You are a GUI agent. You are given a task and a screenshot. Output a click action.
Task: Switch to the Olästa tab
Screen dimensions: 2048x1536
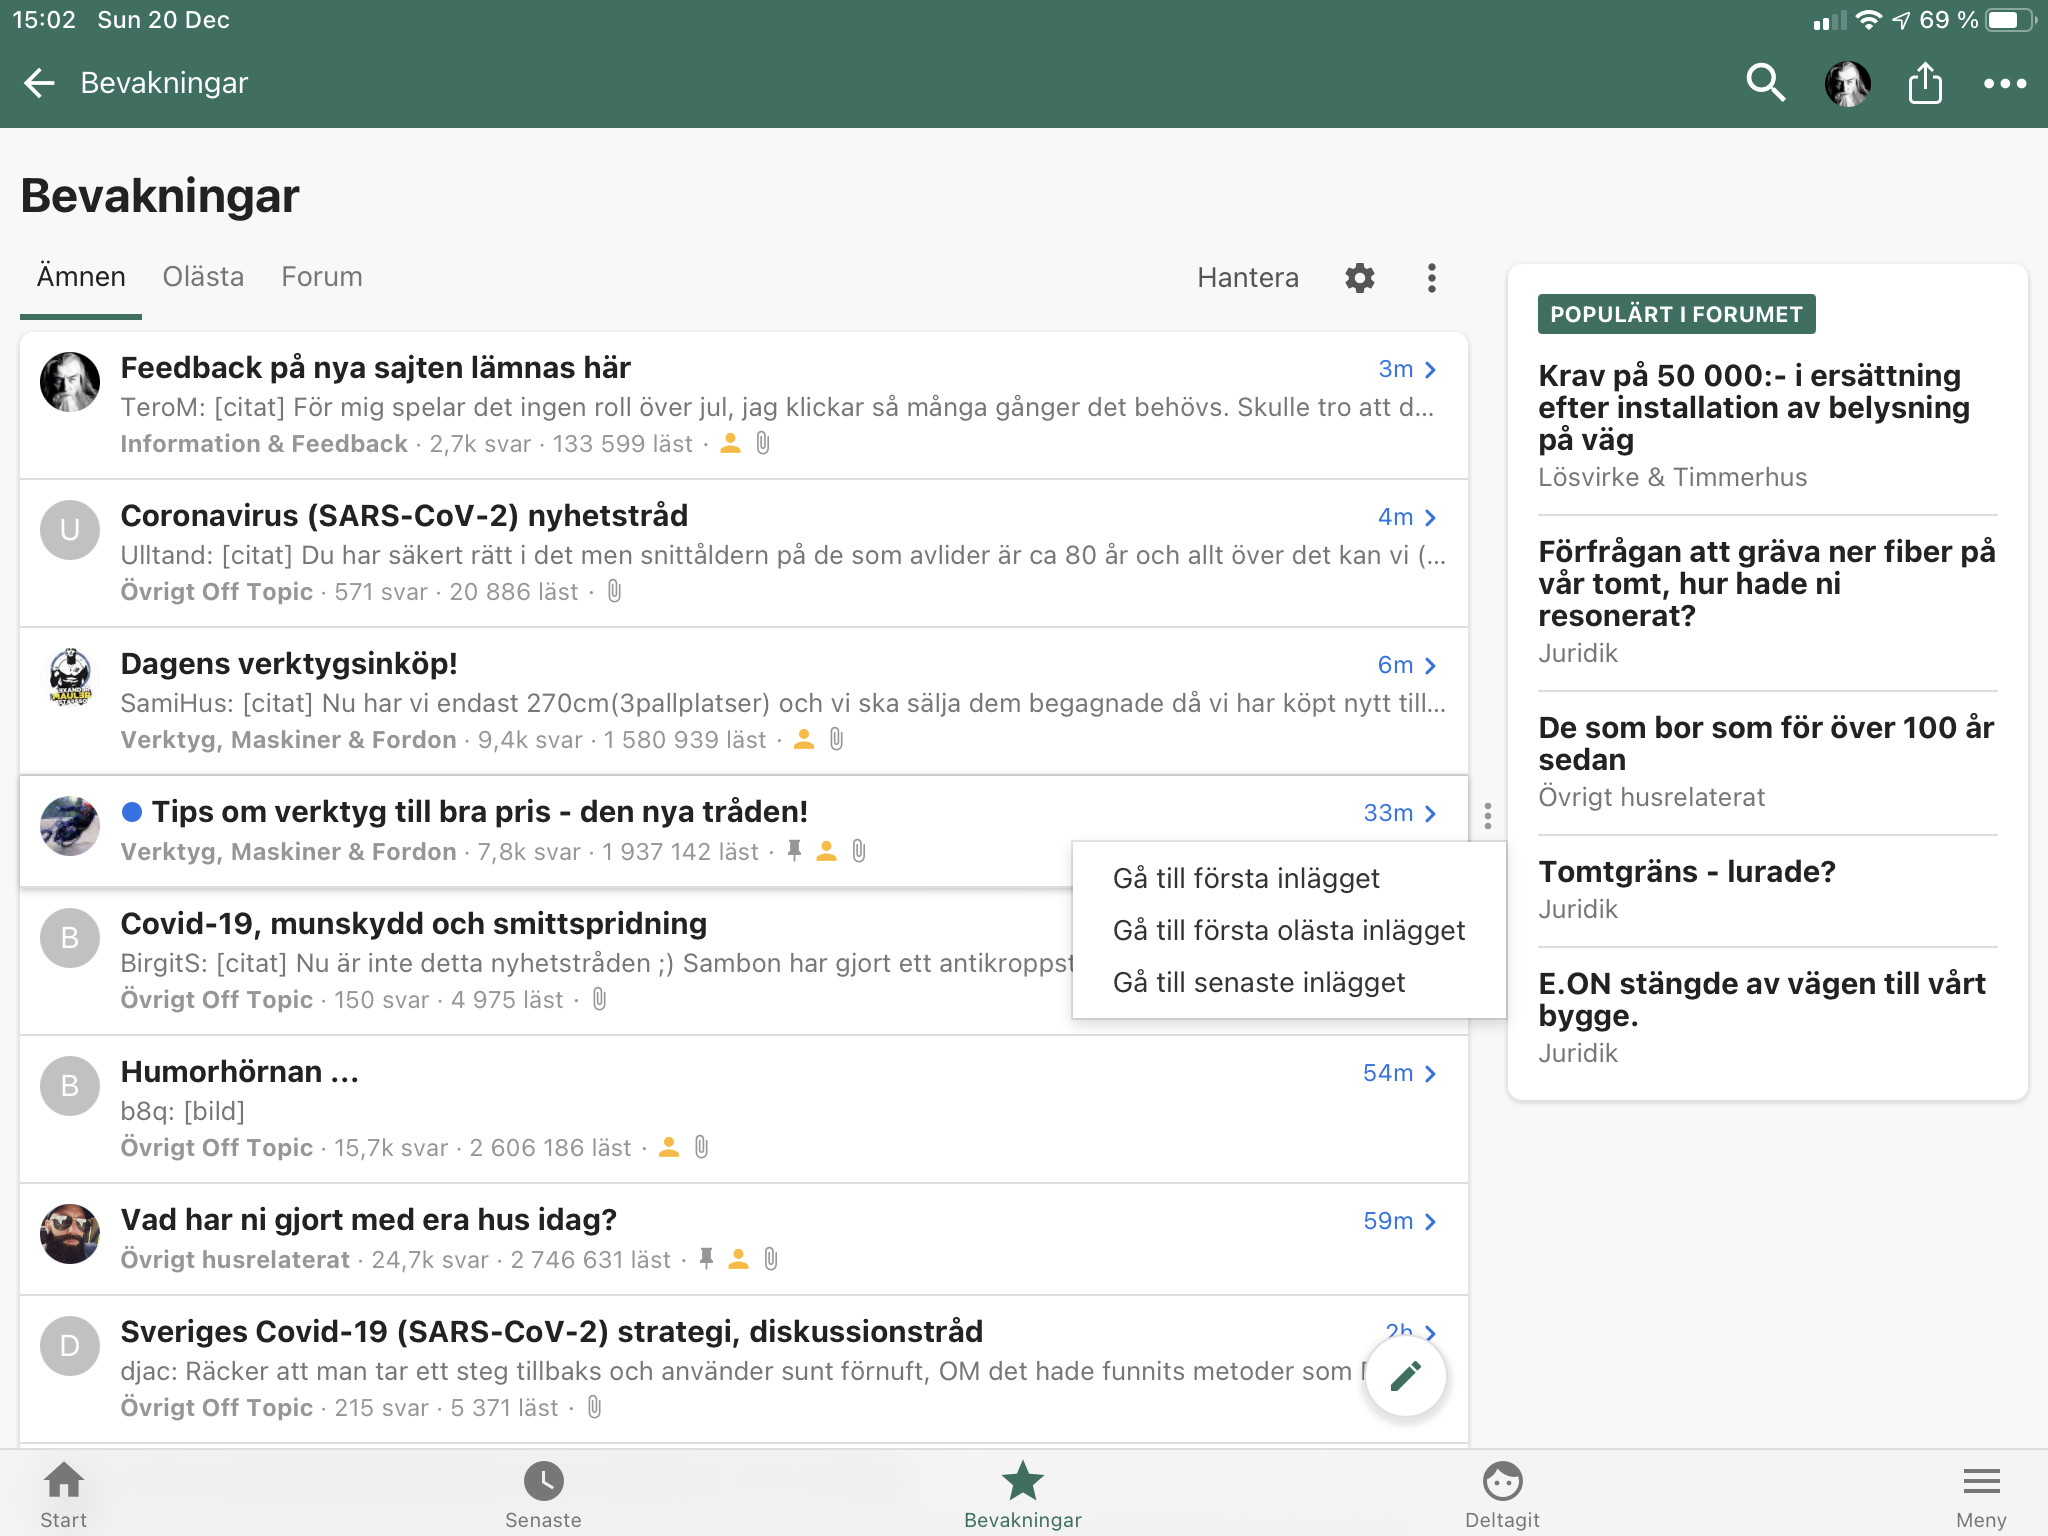203,277
